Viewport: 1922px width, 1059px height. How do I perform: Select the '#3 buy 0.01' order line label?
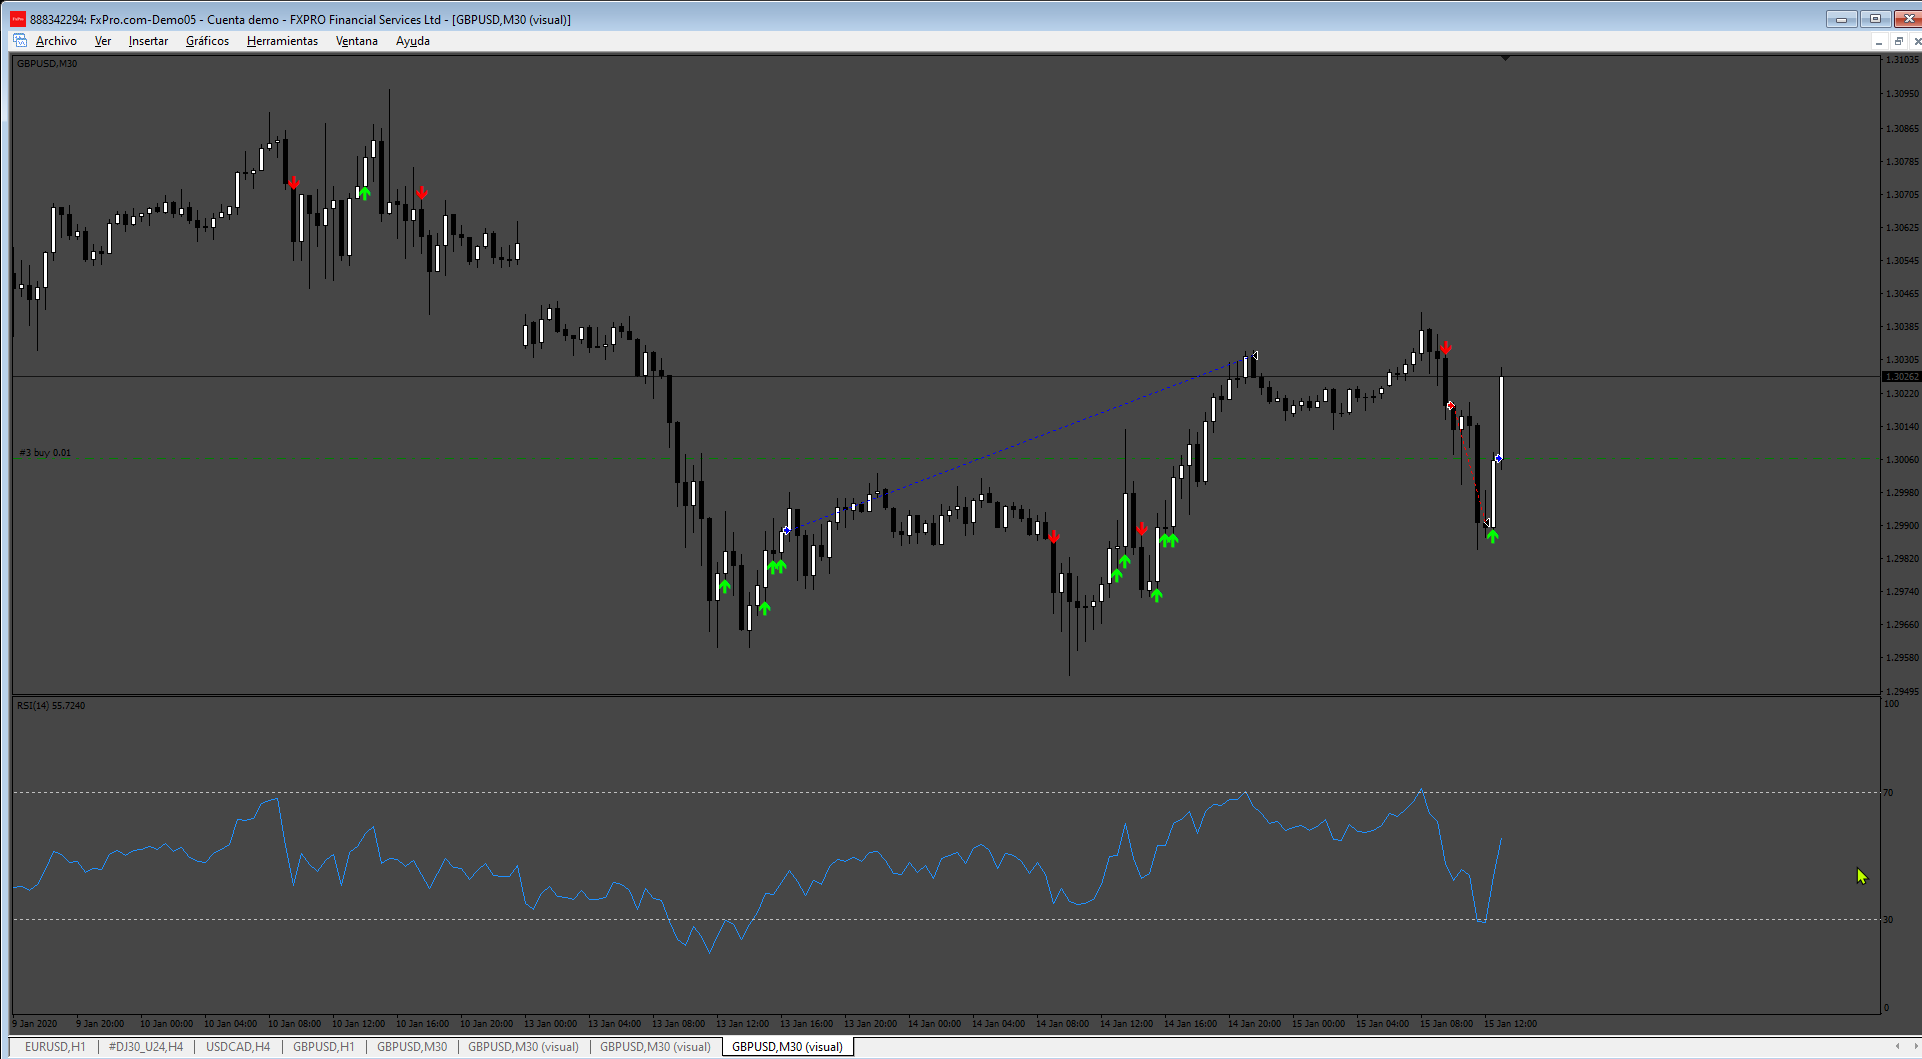pos(45,453)
